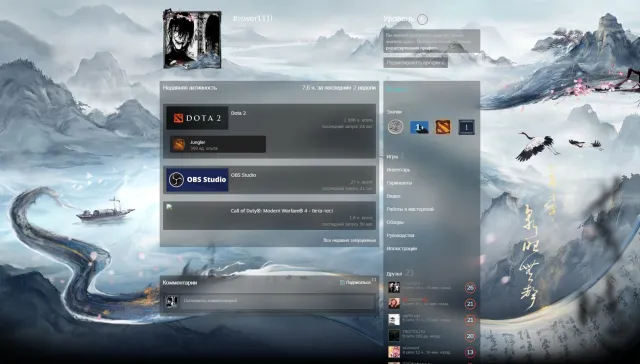
Task: Click the level 20 friend badge
Action: pyautogui.click(x=470, y=336)
